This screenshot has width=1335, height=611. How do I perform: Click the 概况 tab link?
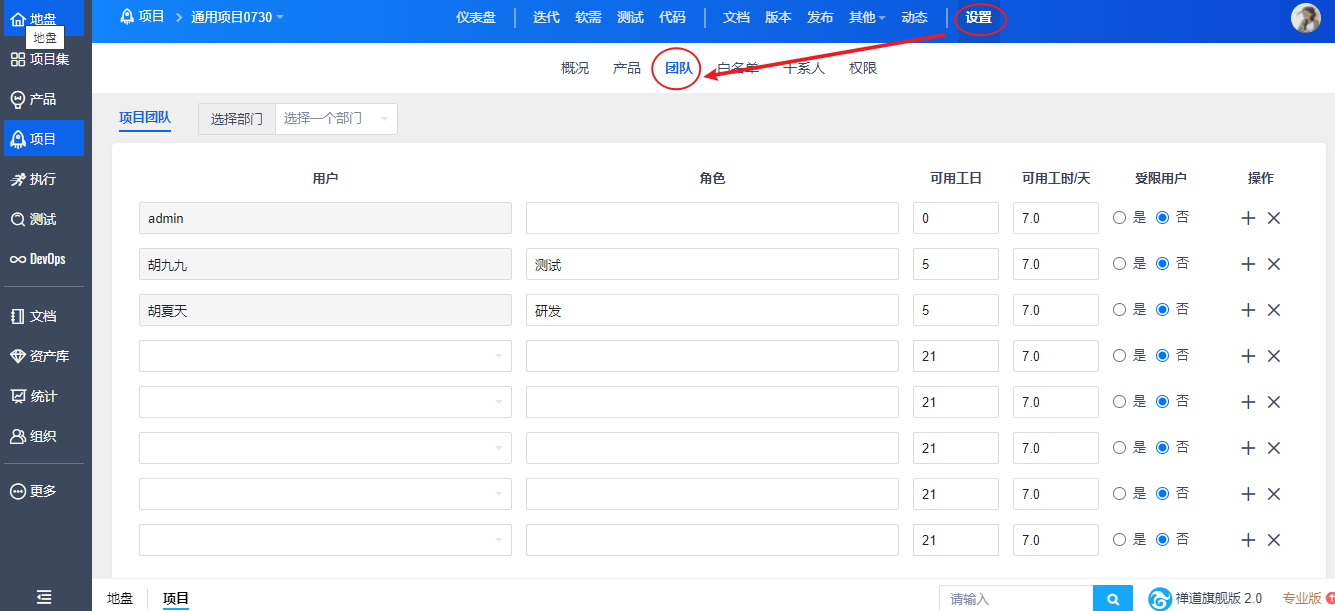click(x=575, y=68)
